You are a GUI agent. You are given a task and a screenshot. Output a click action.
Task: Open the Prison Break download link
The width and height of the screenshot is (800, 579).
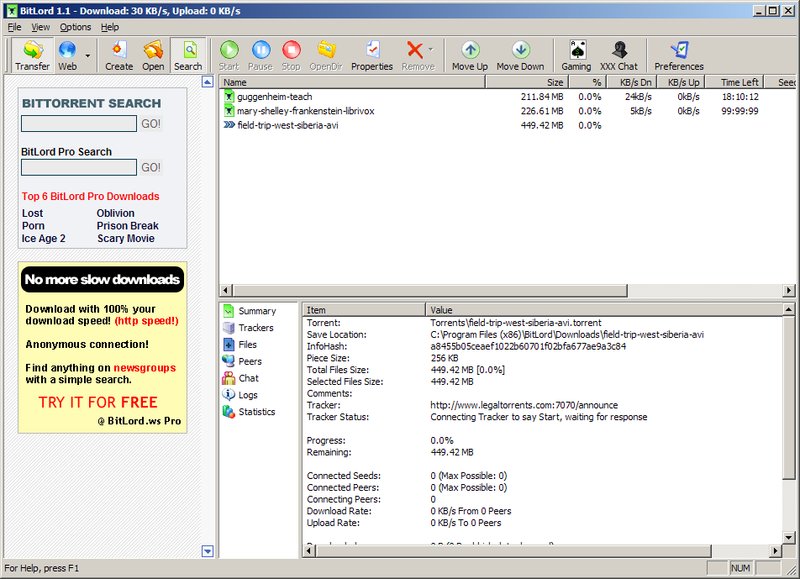click(128, 225)
